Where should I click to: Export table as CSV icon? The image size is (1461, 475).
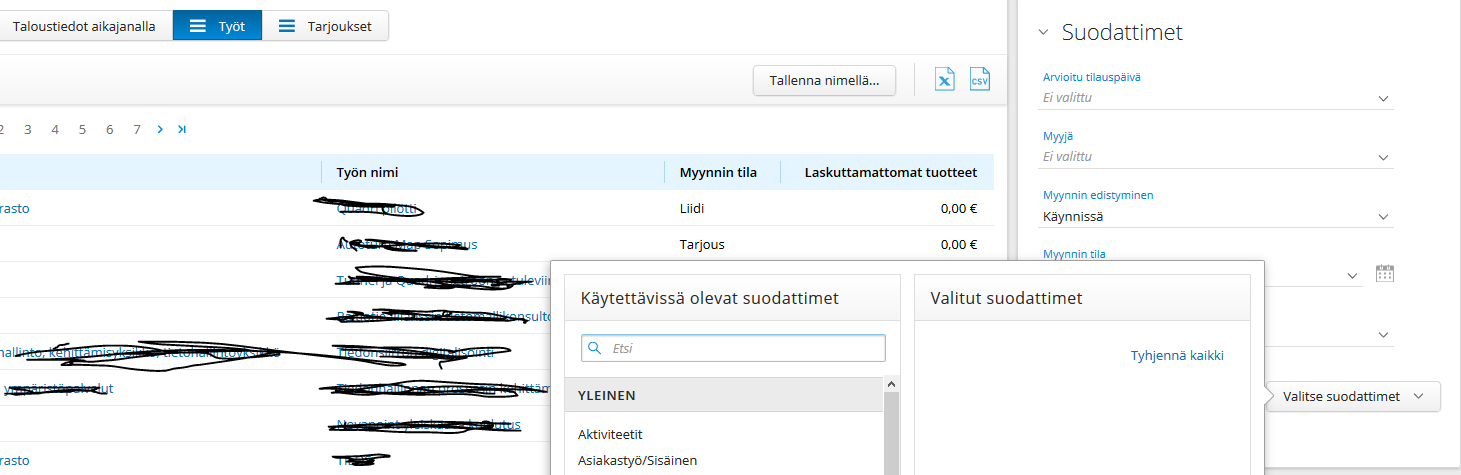(x=980, y=80)
